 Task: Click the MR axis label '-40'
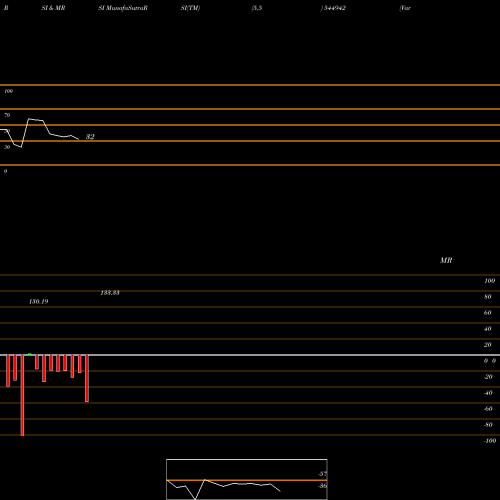488,393
